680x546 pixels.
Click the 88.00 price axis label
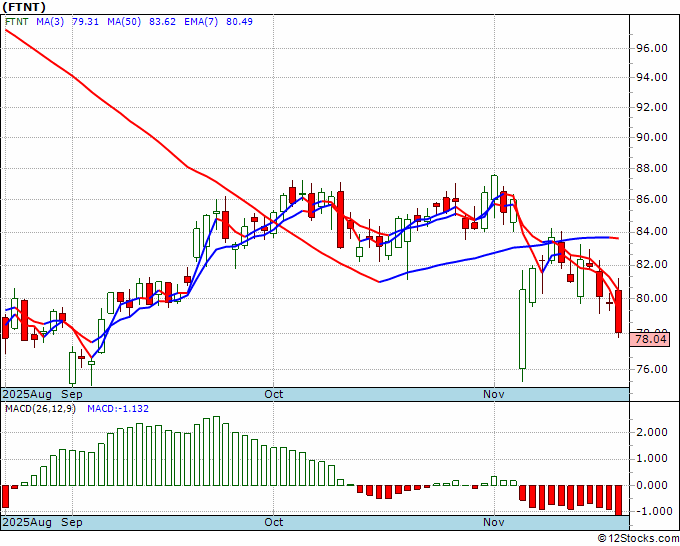tap(652, 168)
